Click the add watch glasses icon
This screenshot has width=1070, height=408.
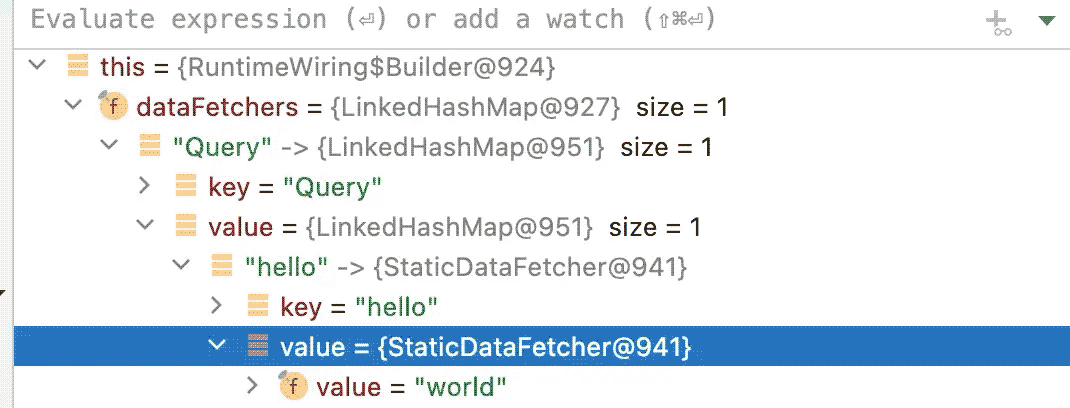[x=999, y=23]
